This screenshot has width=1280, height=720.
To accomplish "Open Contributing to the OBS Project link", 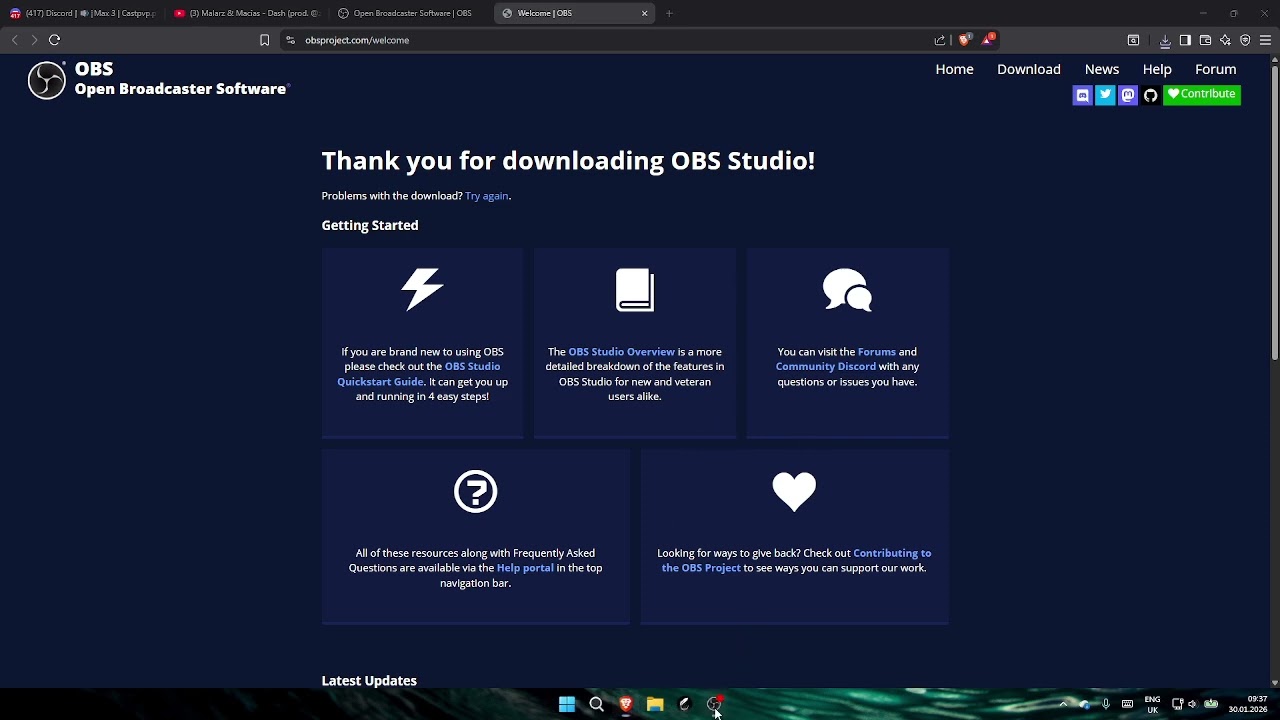I will (x=796, y=560).
